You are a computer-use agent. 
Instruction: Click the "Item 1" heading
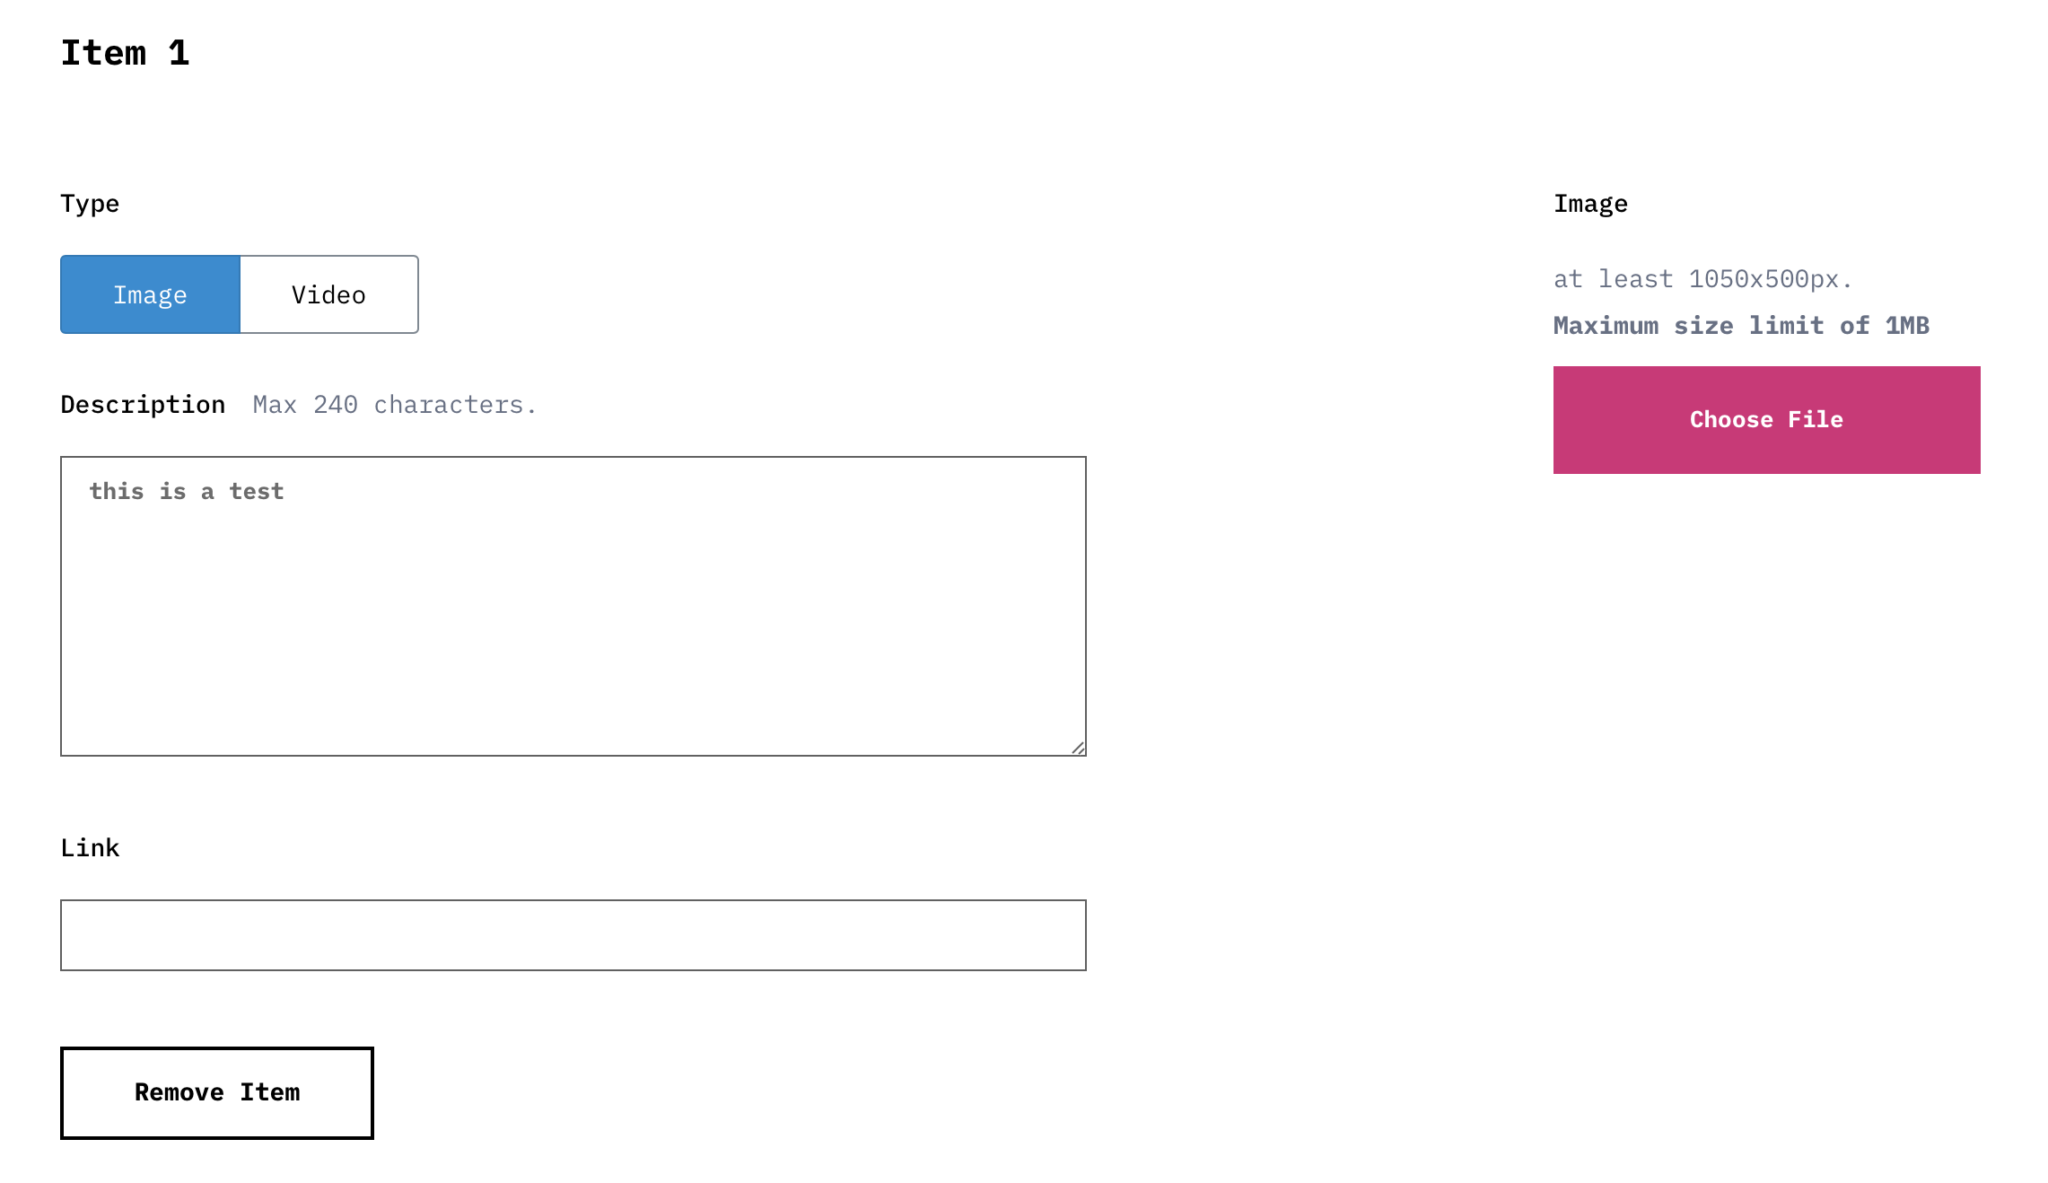(125, 53)
